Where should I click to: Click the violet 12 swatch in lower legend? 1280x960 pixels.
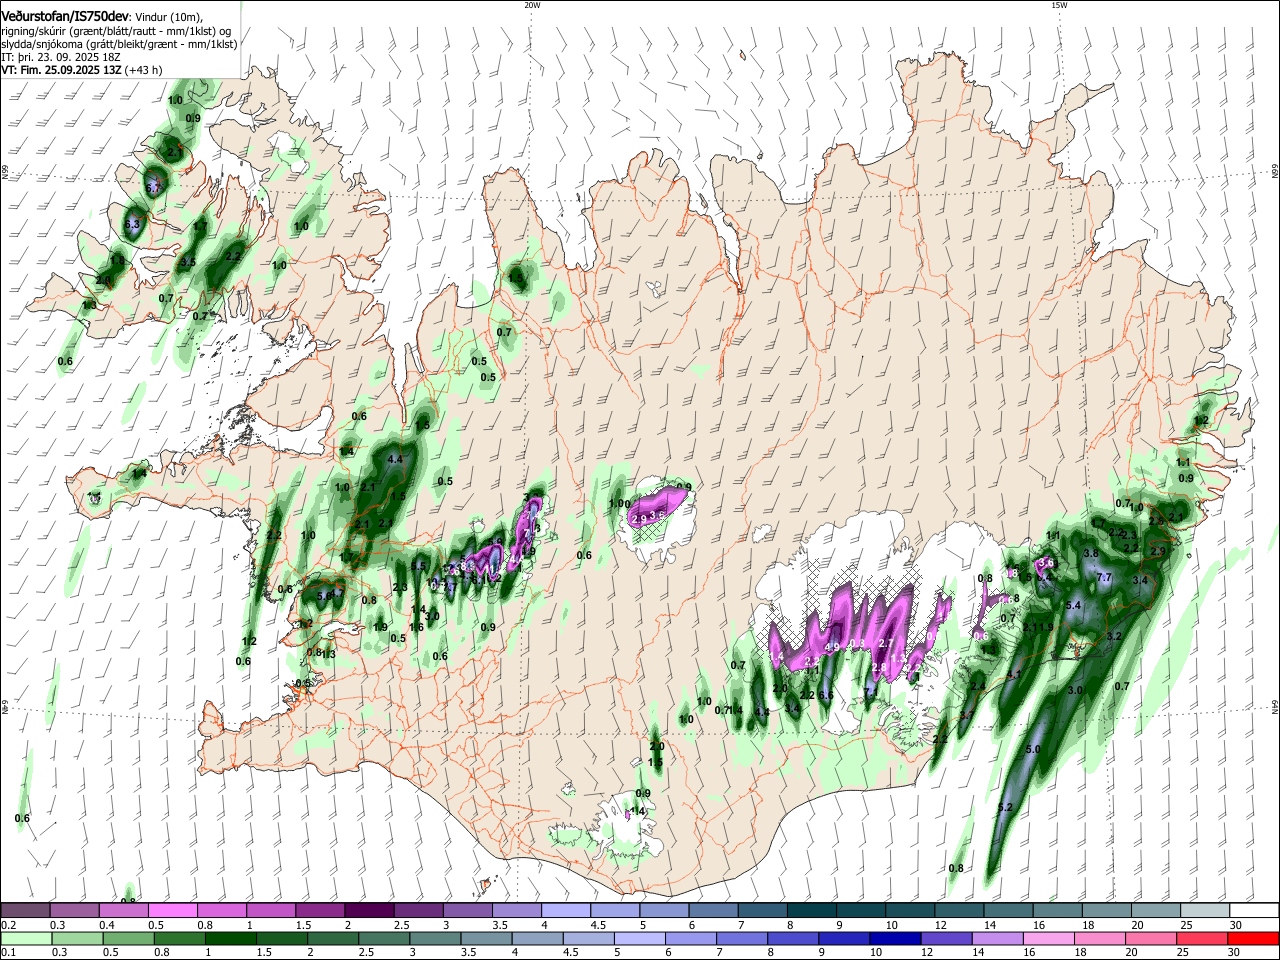point(946,938)
